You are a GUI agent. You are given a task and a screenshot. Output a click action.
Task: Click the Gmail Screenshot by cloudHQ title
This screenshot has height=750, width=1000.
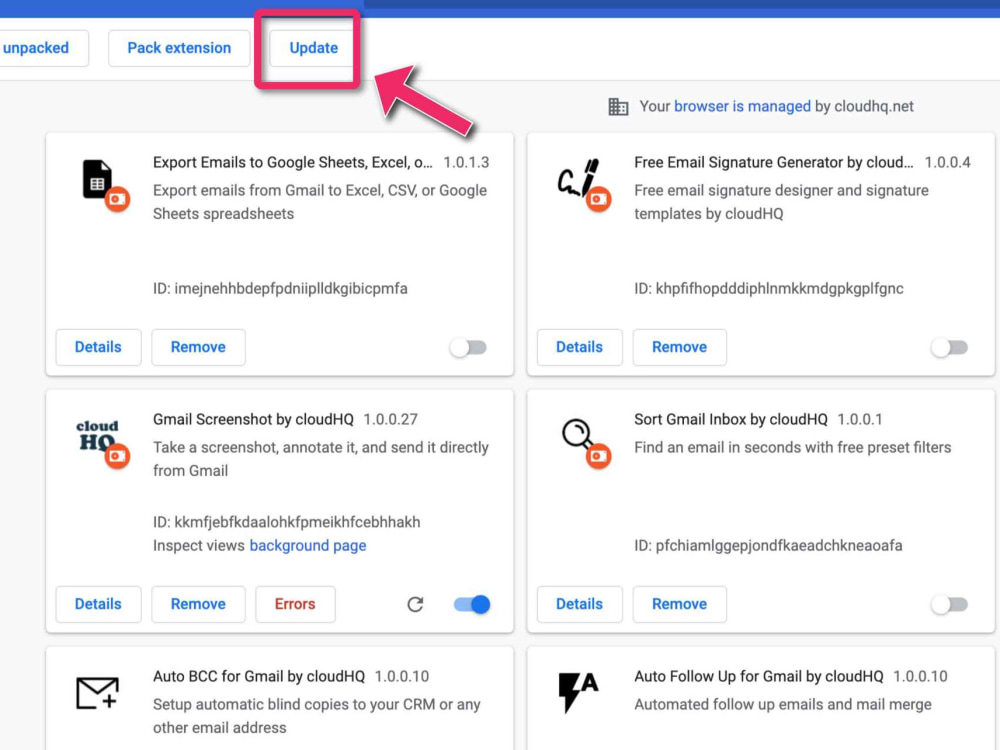click(x=253, y=419)
